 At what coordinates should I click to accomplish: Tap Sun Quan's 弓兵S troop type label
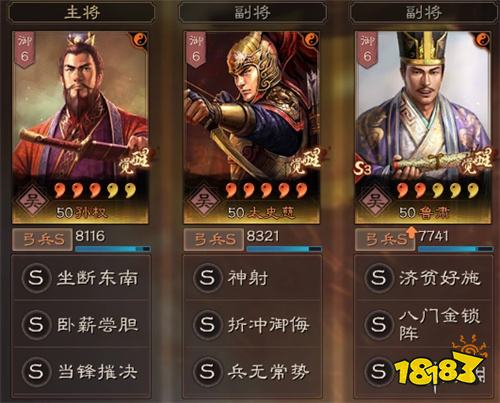(42, 239)
